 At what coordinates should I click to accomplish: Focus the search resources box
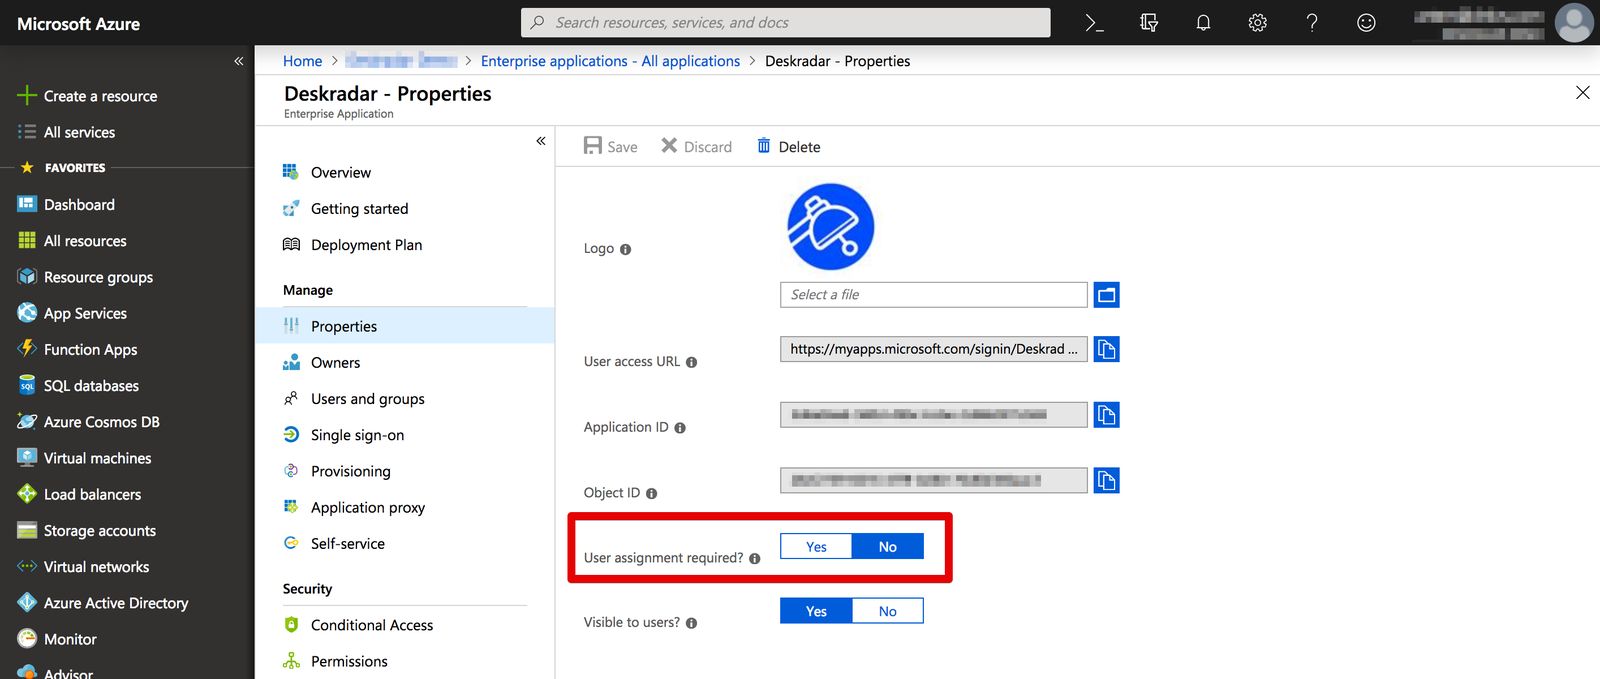pyautogui.click(x=785, y=22)
